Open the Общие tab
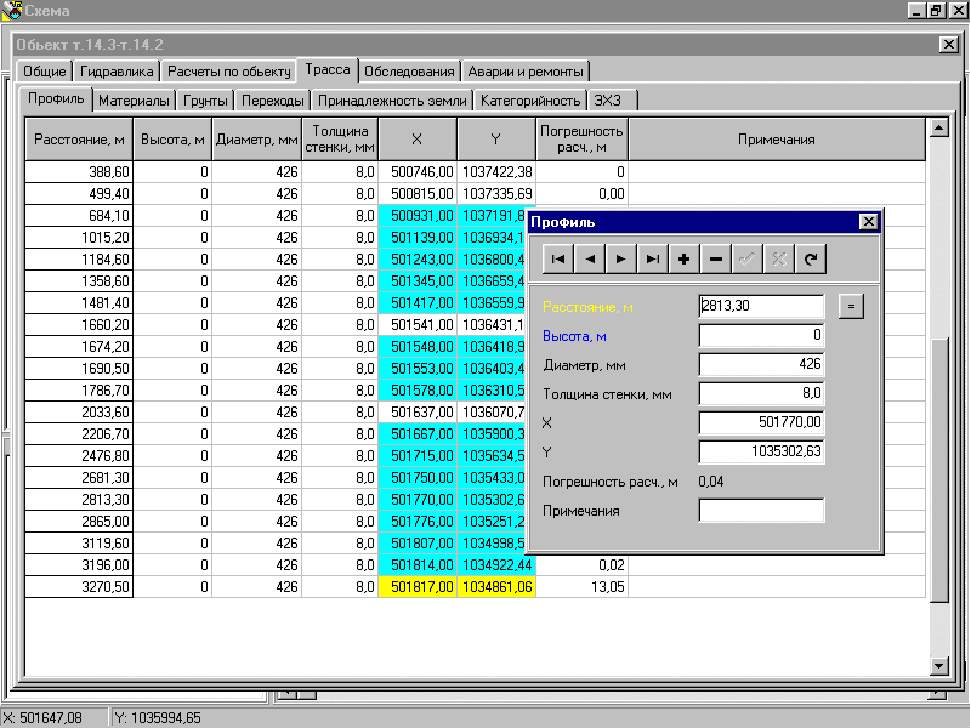Image resolution: width=970 pixels, height=728 pixels. 44,71
